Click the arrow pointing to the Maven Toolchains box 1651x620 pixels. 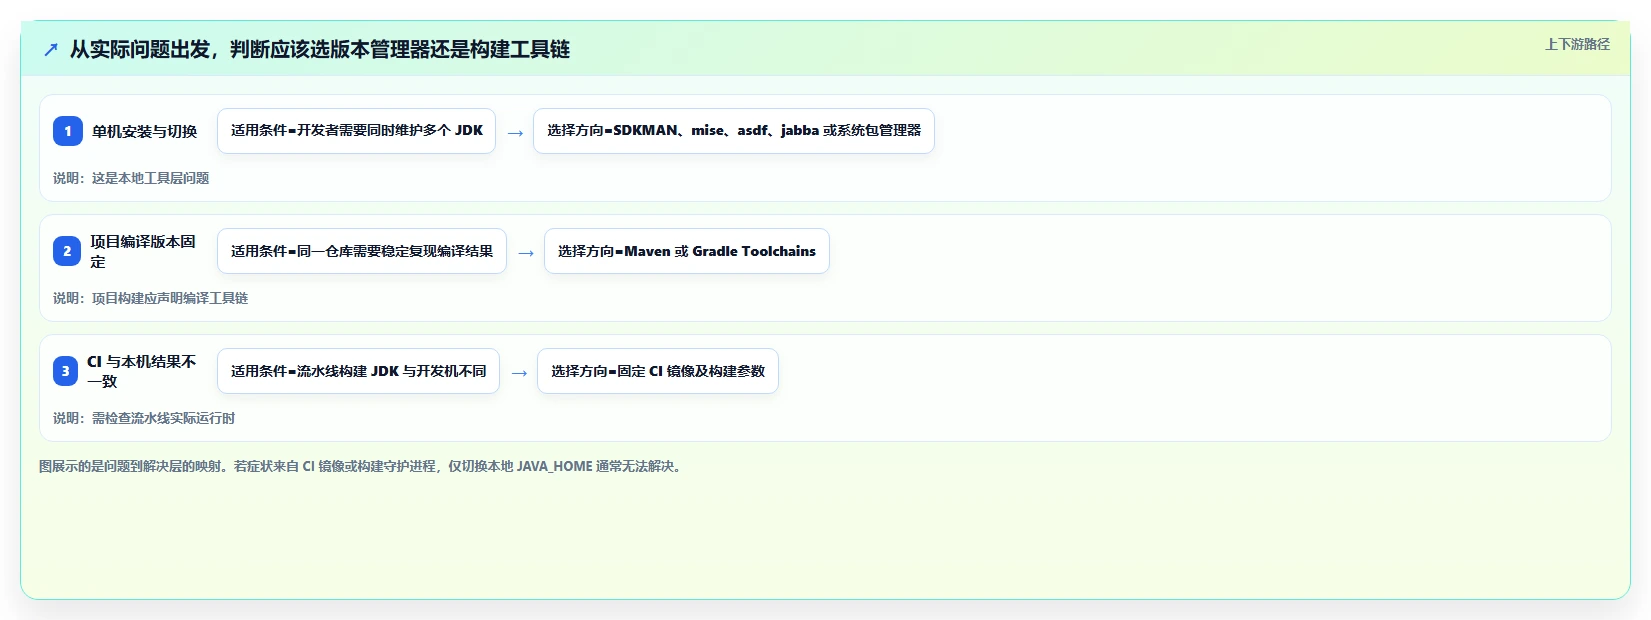click(x=526, y=252)
